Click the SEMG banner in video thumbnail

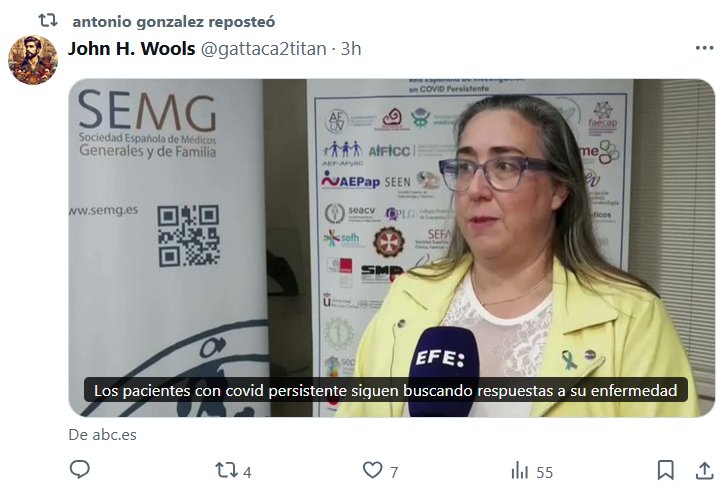pos(147,124)
